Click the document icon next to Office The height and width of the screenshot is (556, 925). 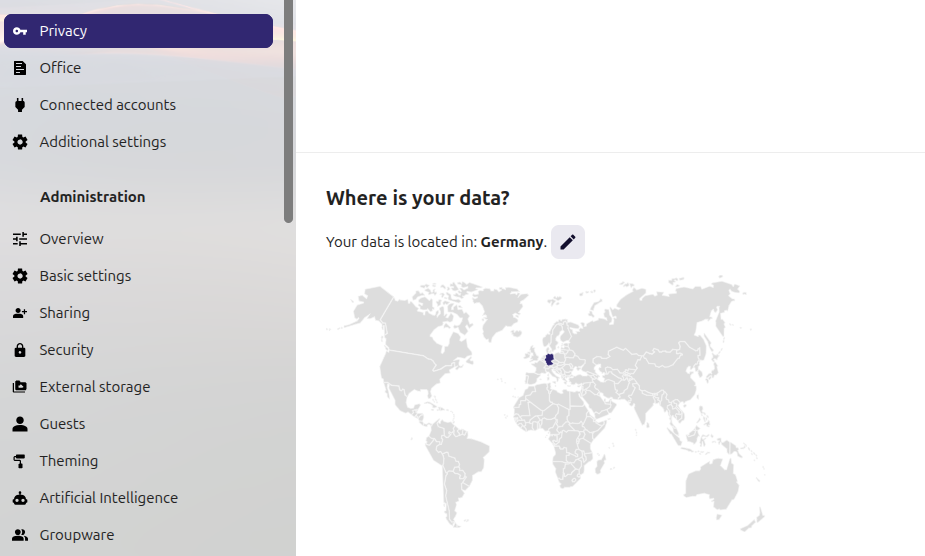(20, 68)
